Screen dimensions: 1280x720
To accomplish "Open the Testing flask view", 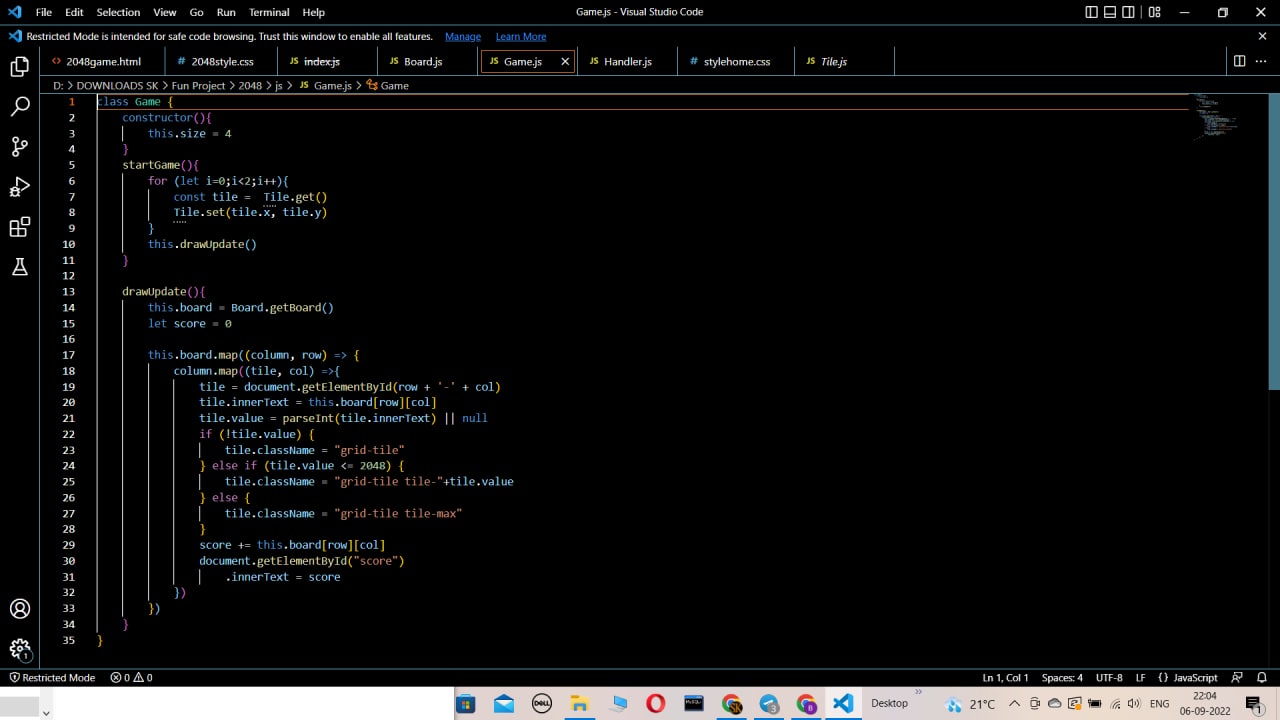I will click(19, 267).
